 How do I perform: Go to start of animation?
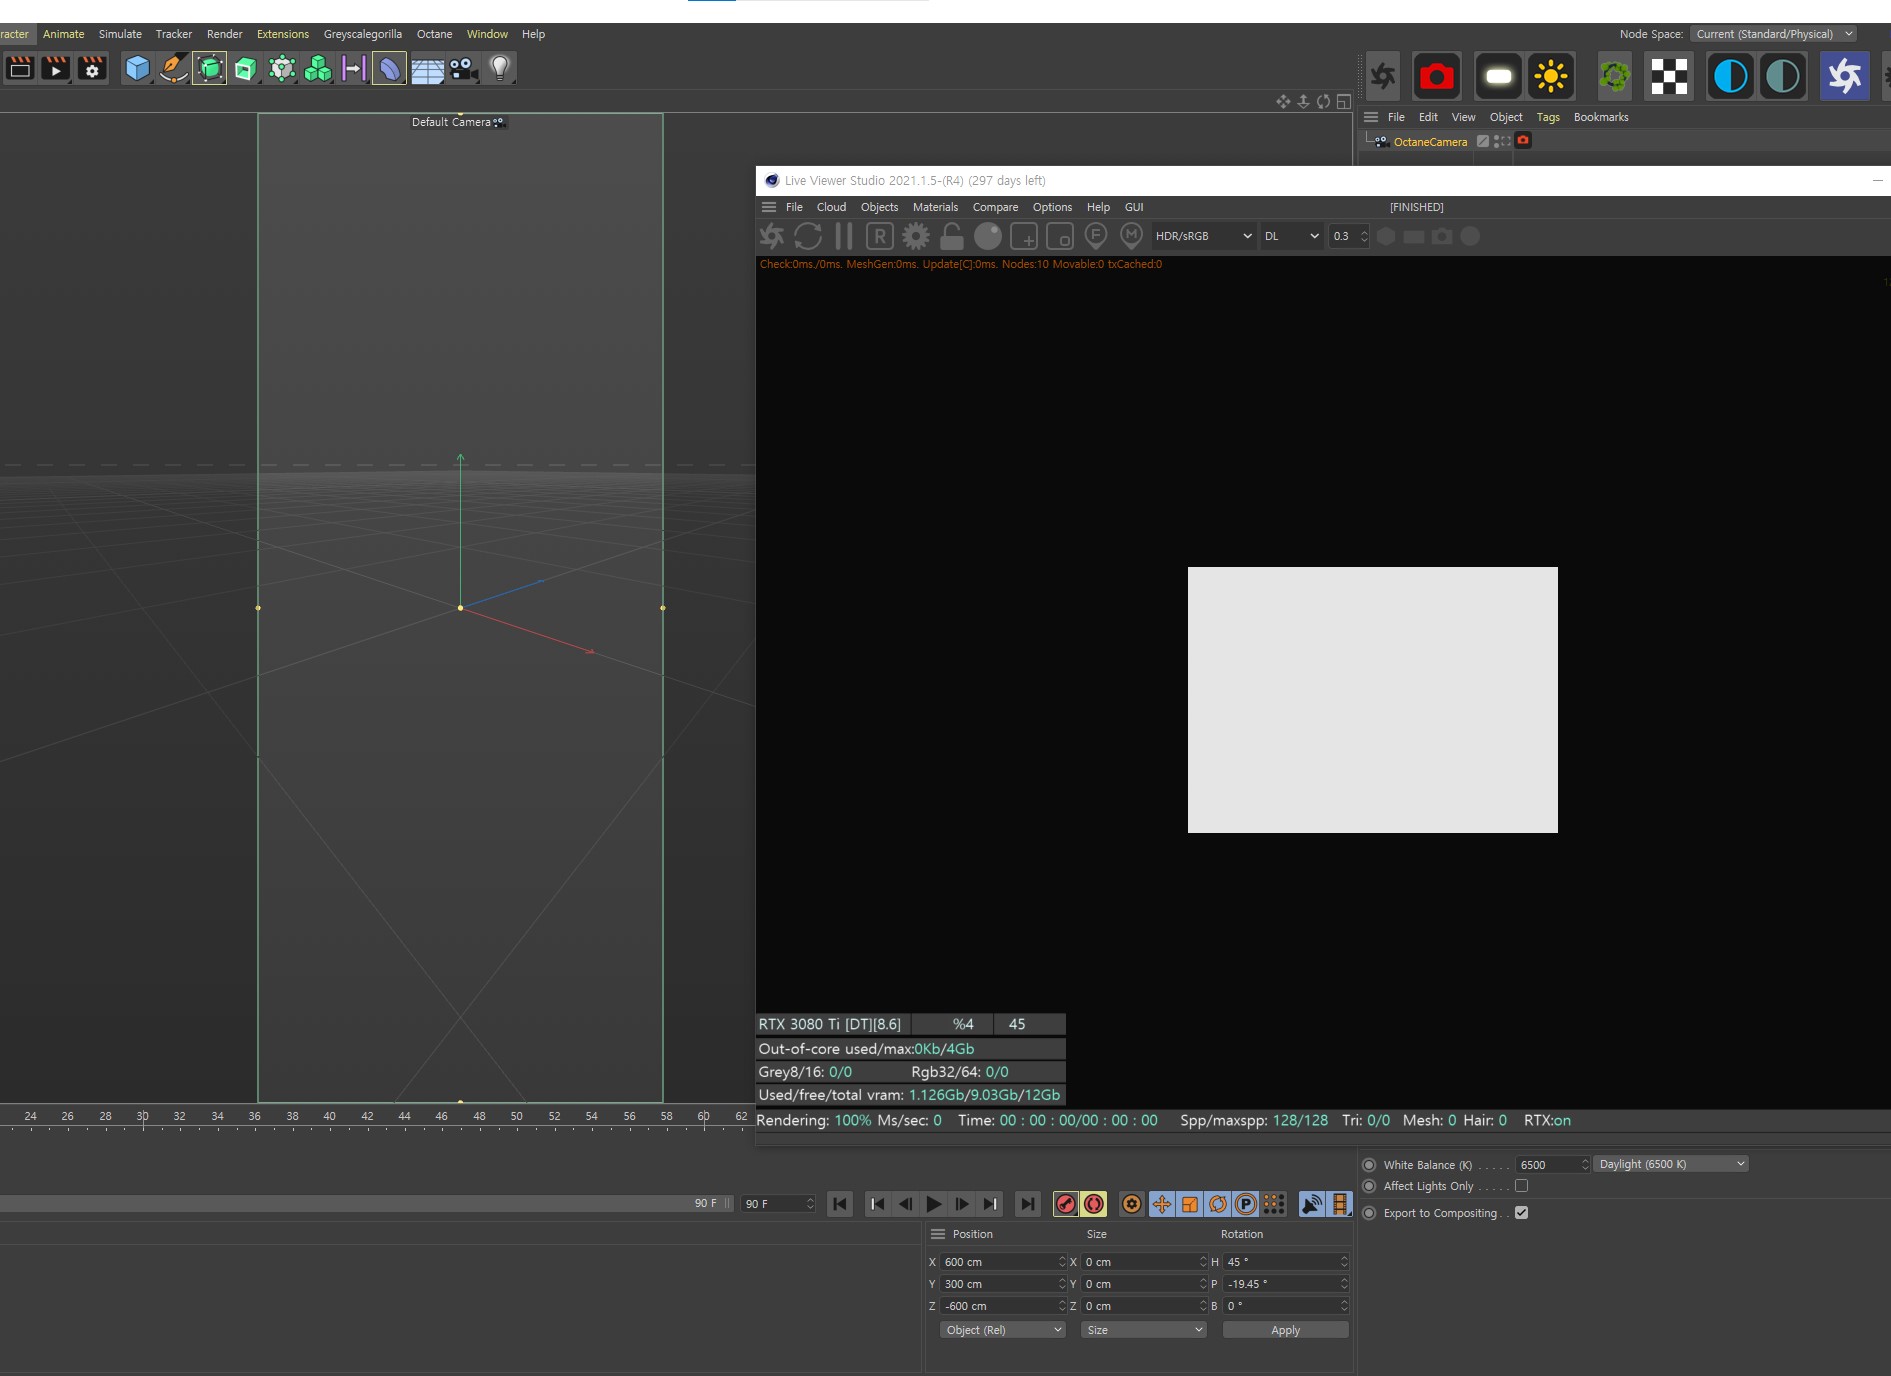tap(840, 1204)
